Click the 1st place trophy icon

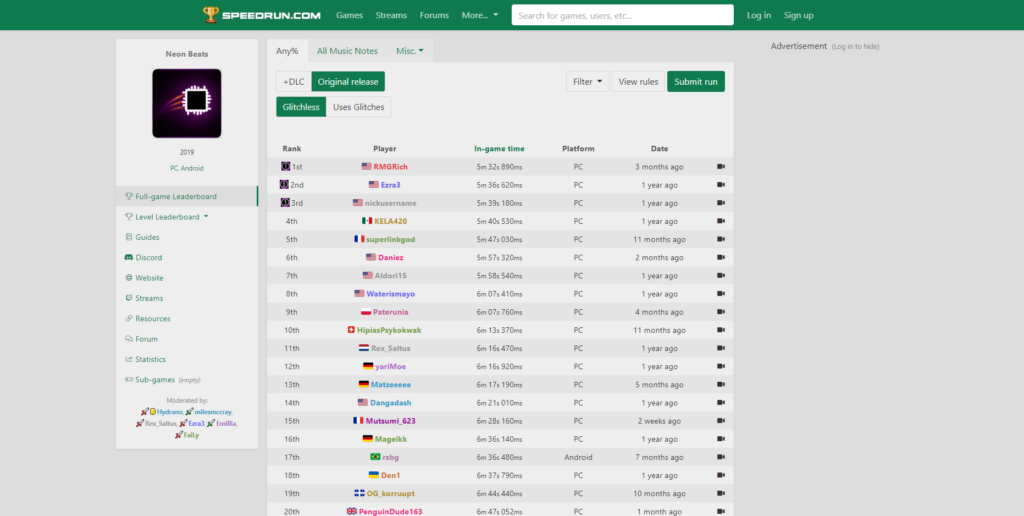[286, 167]
